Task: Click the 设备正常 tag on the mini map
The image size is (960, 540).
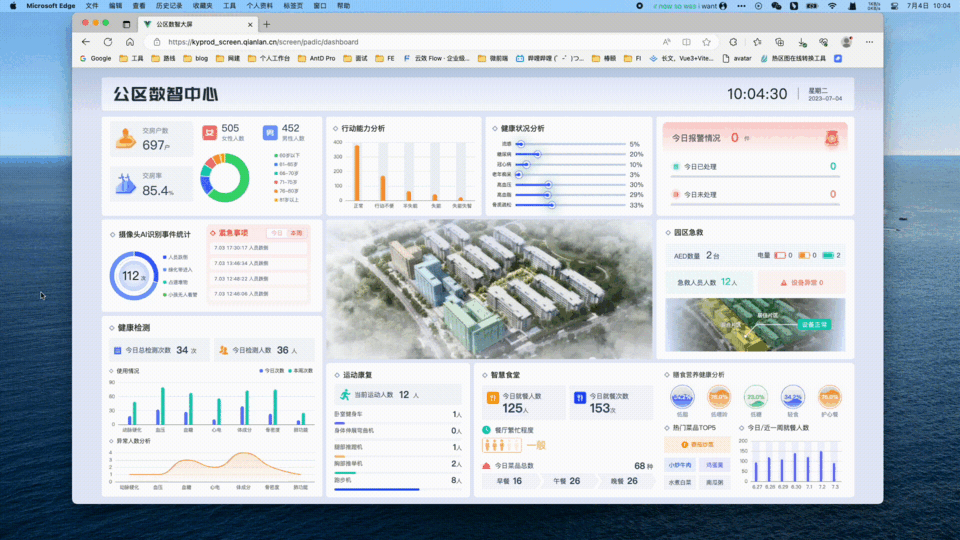Action: pos(814,324)
